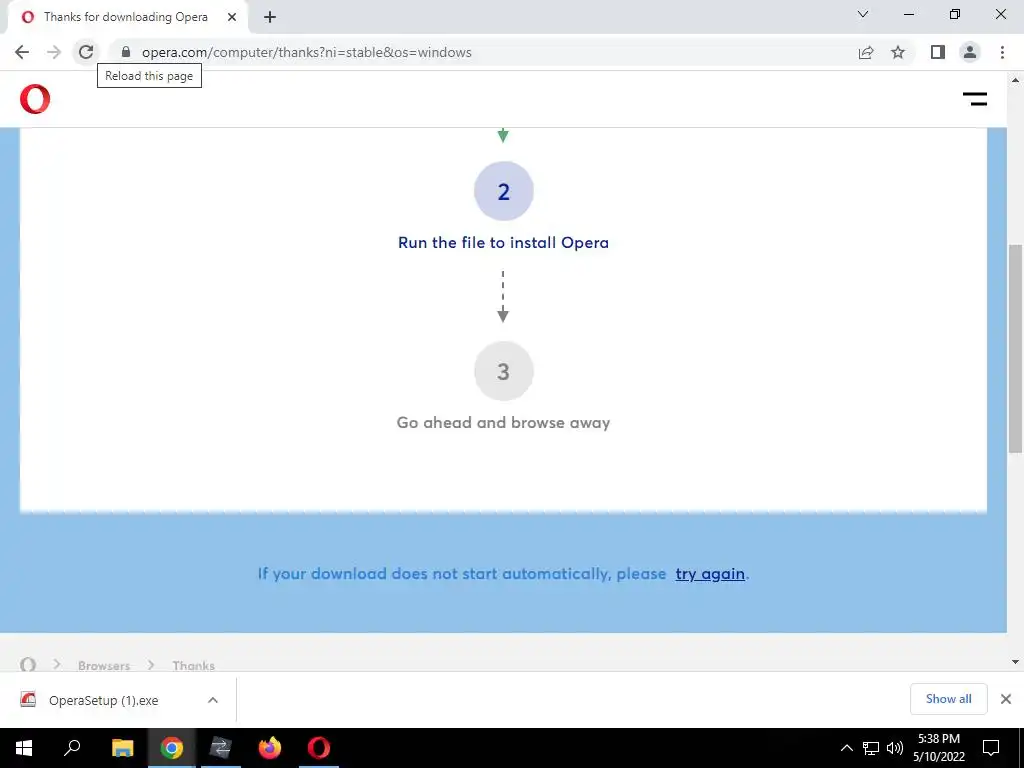
Task: Click the volume speaker tray icon
Action: pos(895,748)
